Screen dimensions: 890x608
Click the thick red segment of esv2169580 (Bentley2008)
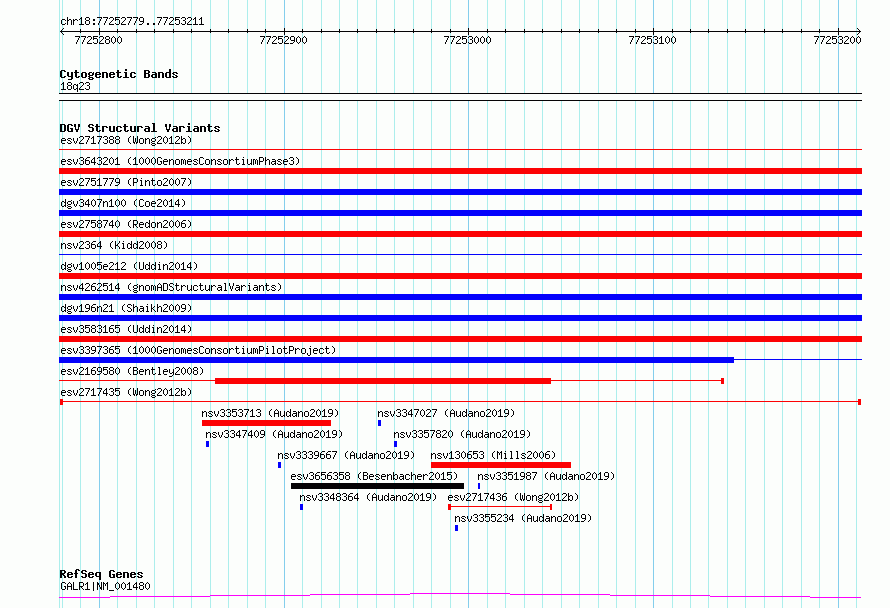pyautogui.click(x=383, y=381)
